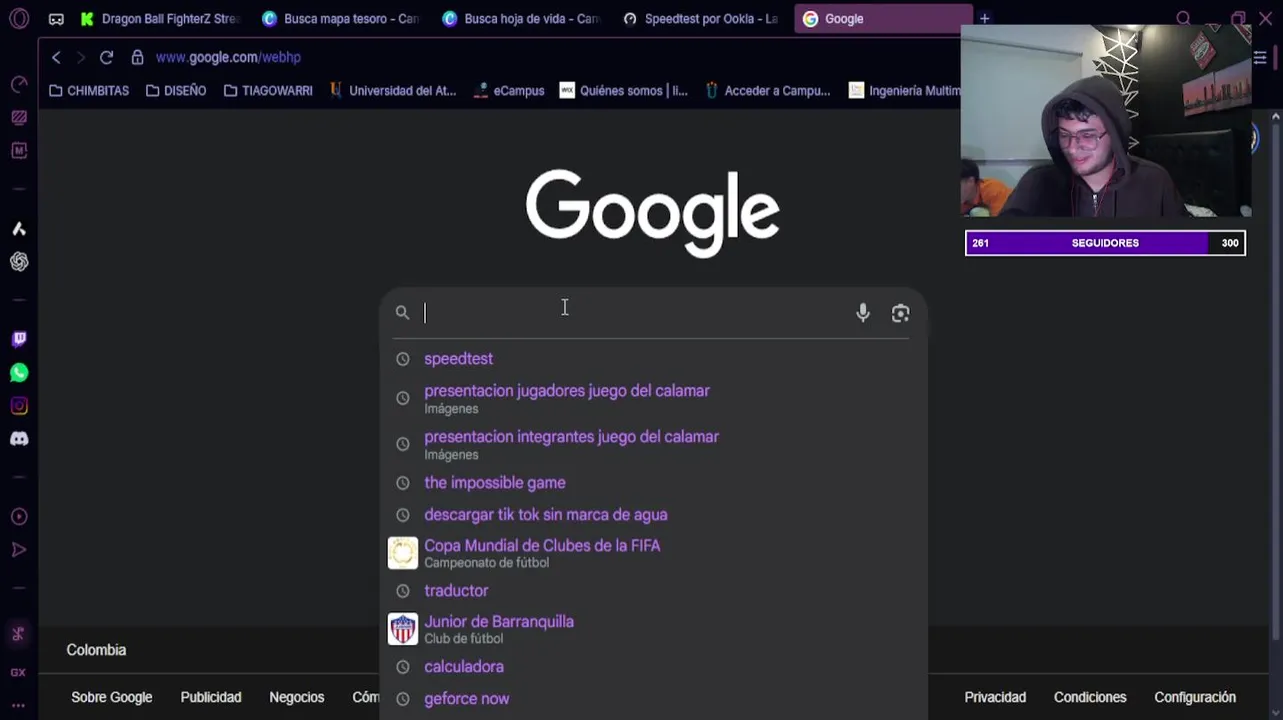The height and width of the screenshot is (720, 1283).
Task: Open the Player icon in sidebar
Action: (x=19, y=517)
